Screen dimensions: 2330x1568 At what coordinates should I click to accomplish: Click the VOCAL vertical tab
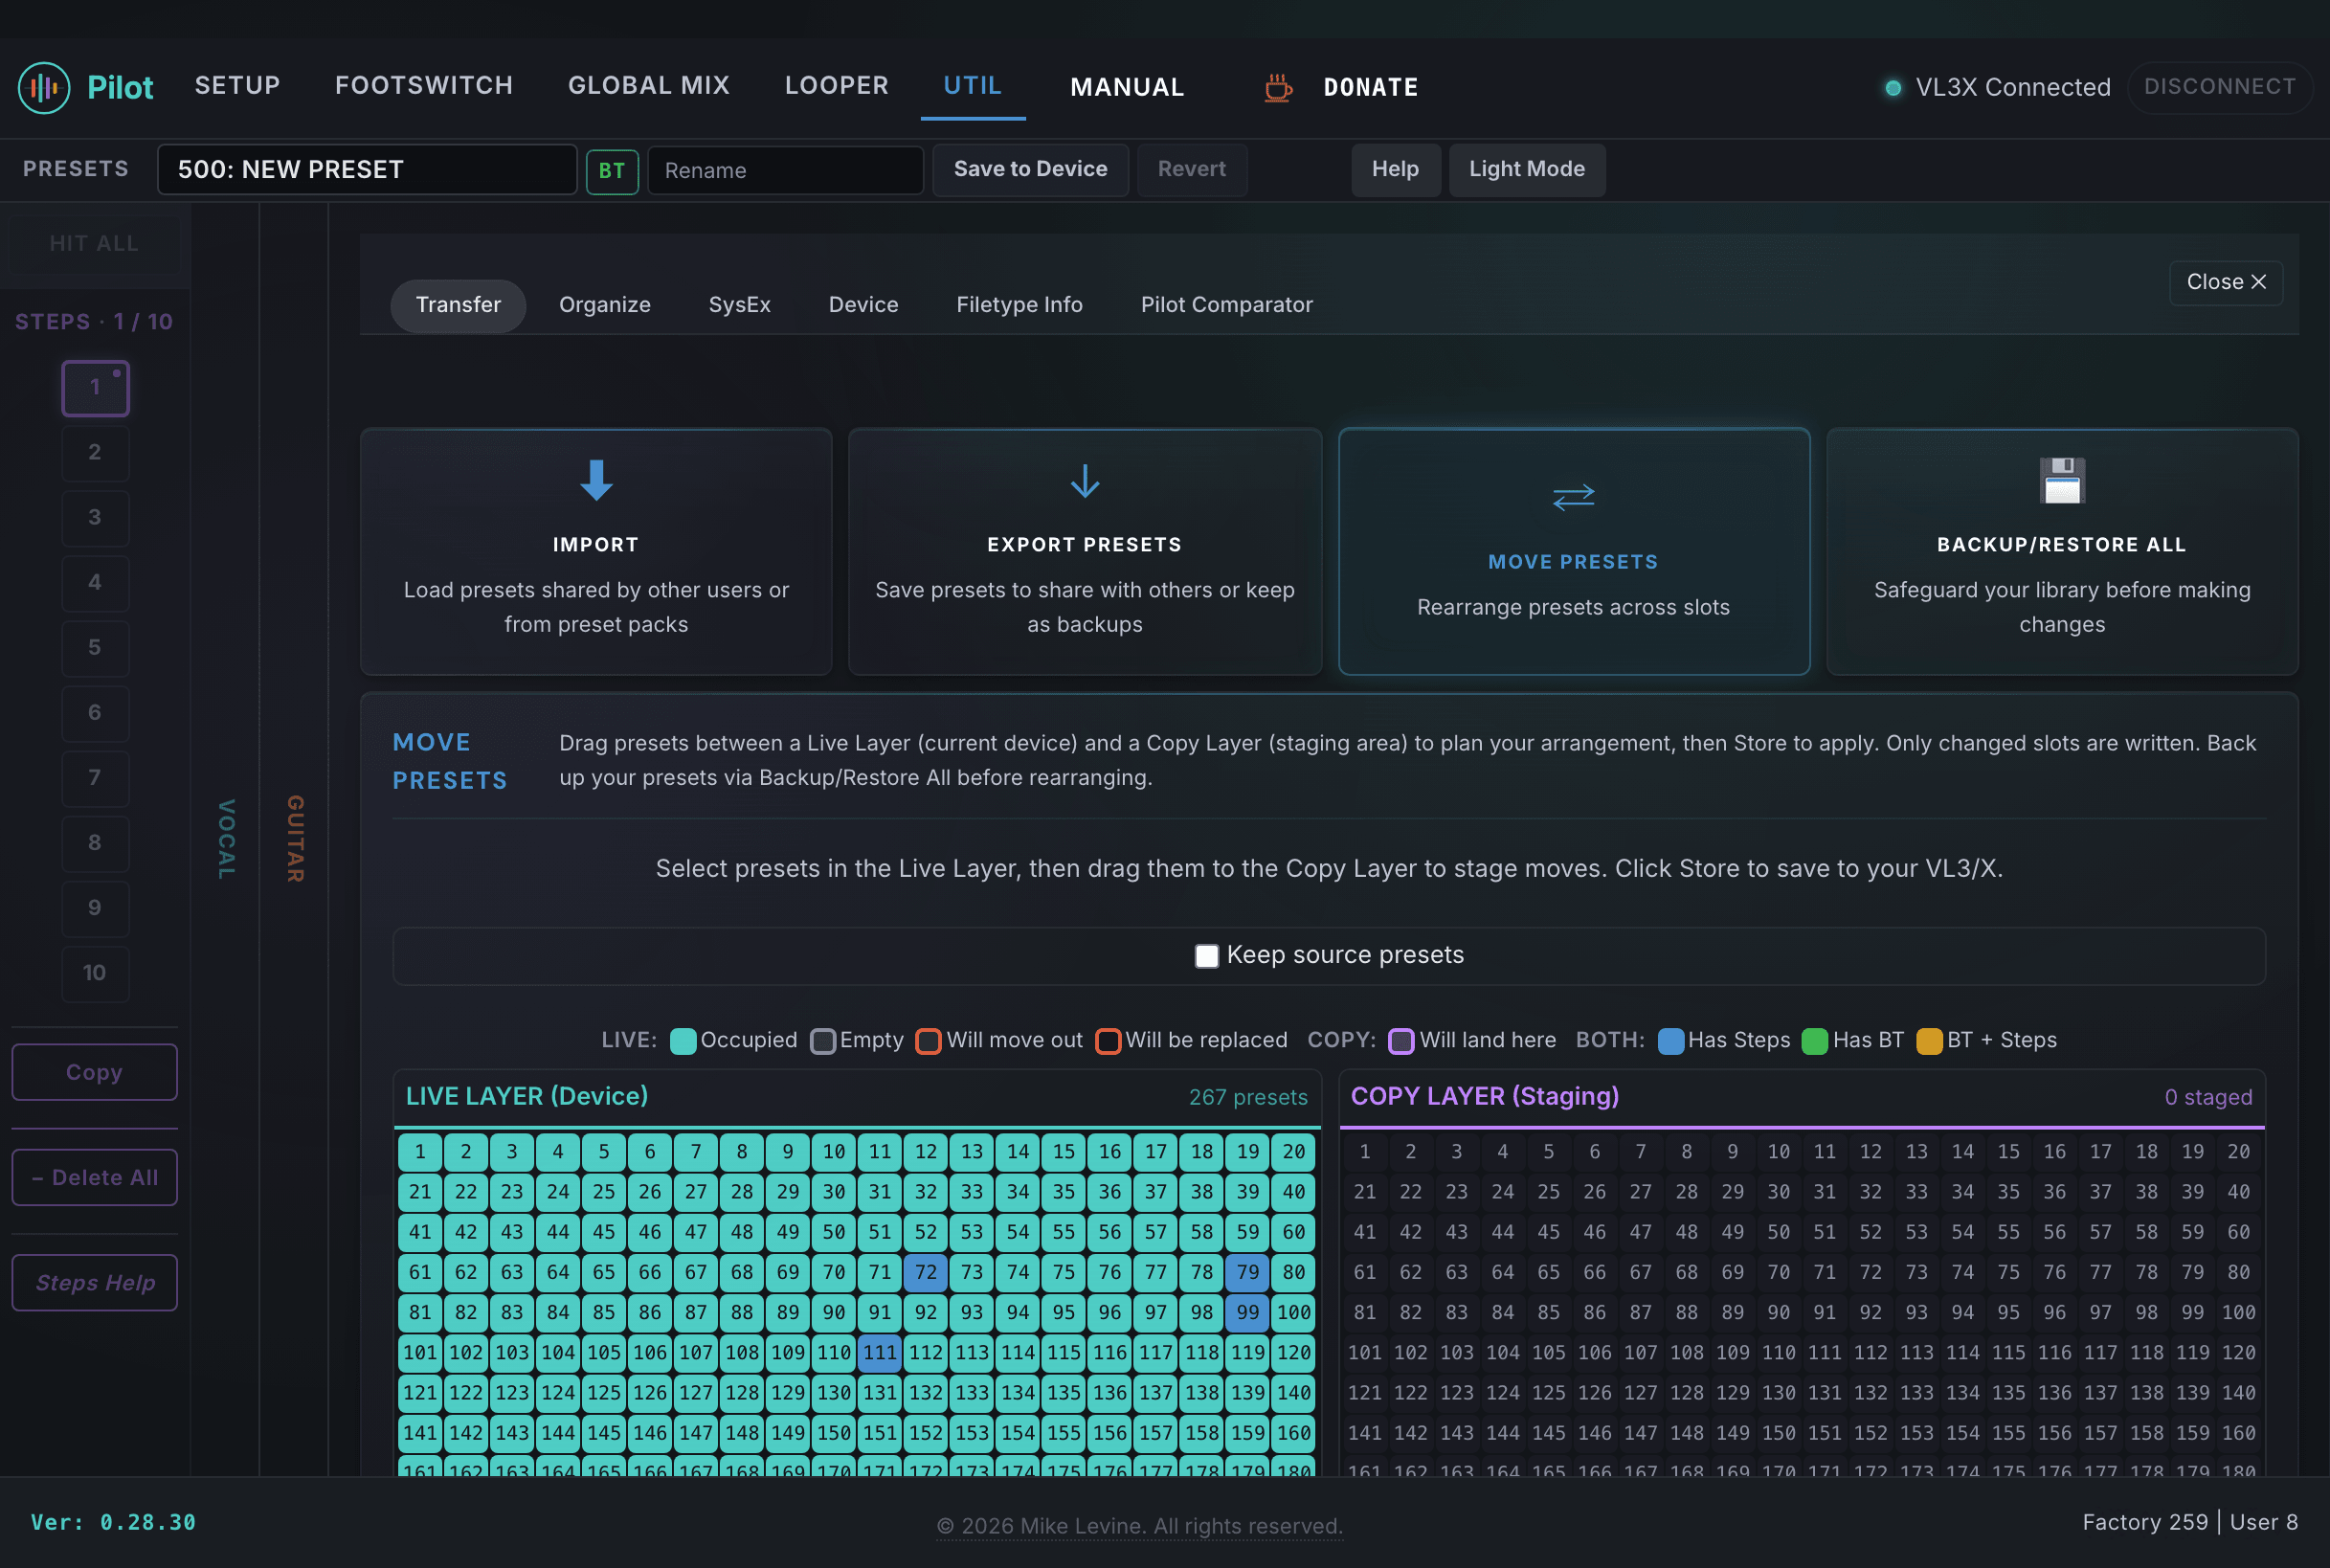pos(226,839)
